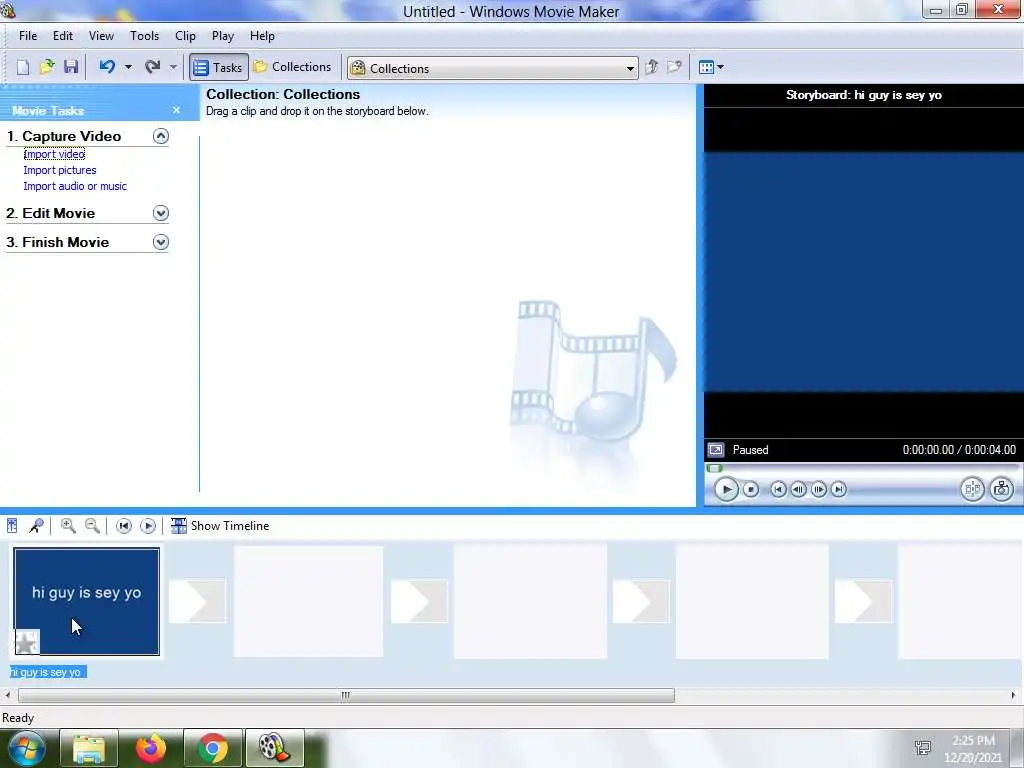
Task: Stop the preview playback
Action: coord(751,489)
